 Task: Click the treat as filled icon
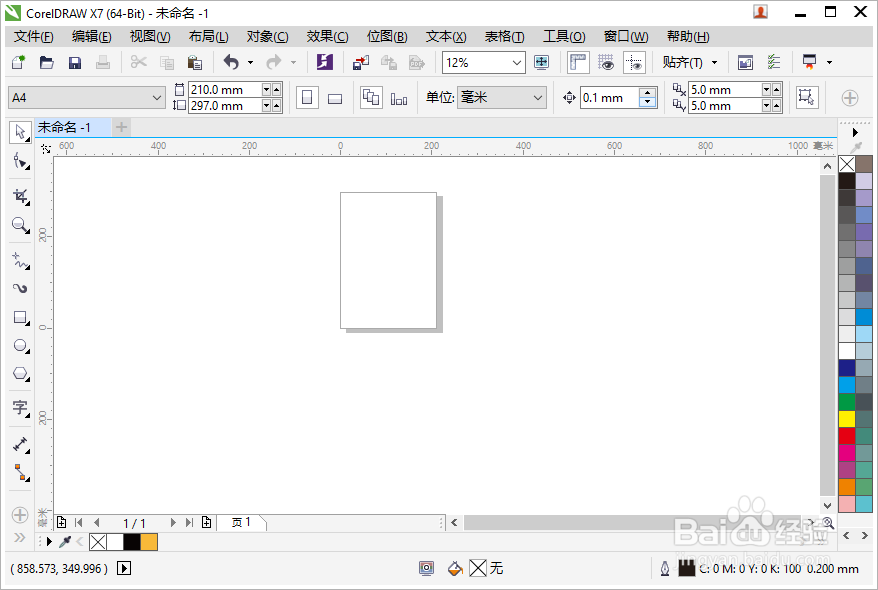(x=807, y=97)
